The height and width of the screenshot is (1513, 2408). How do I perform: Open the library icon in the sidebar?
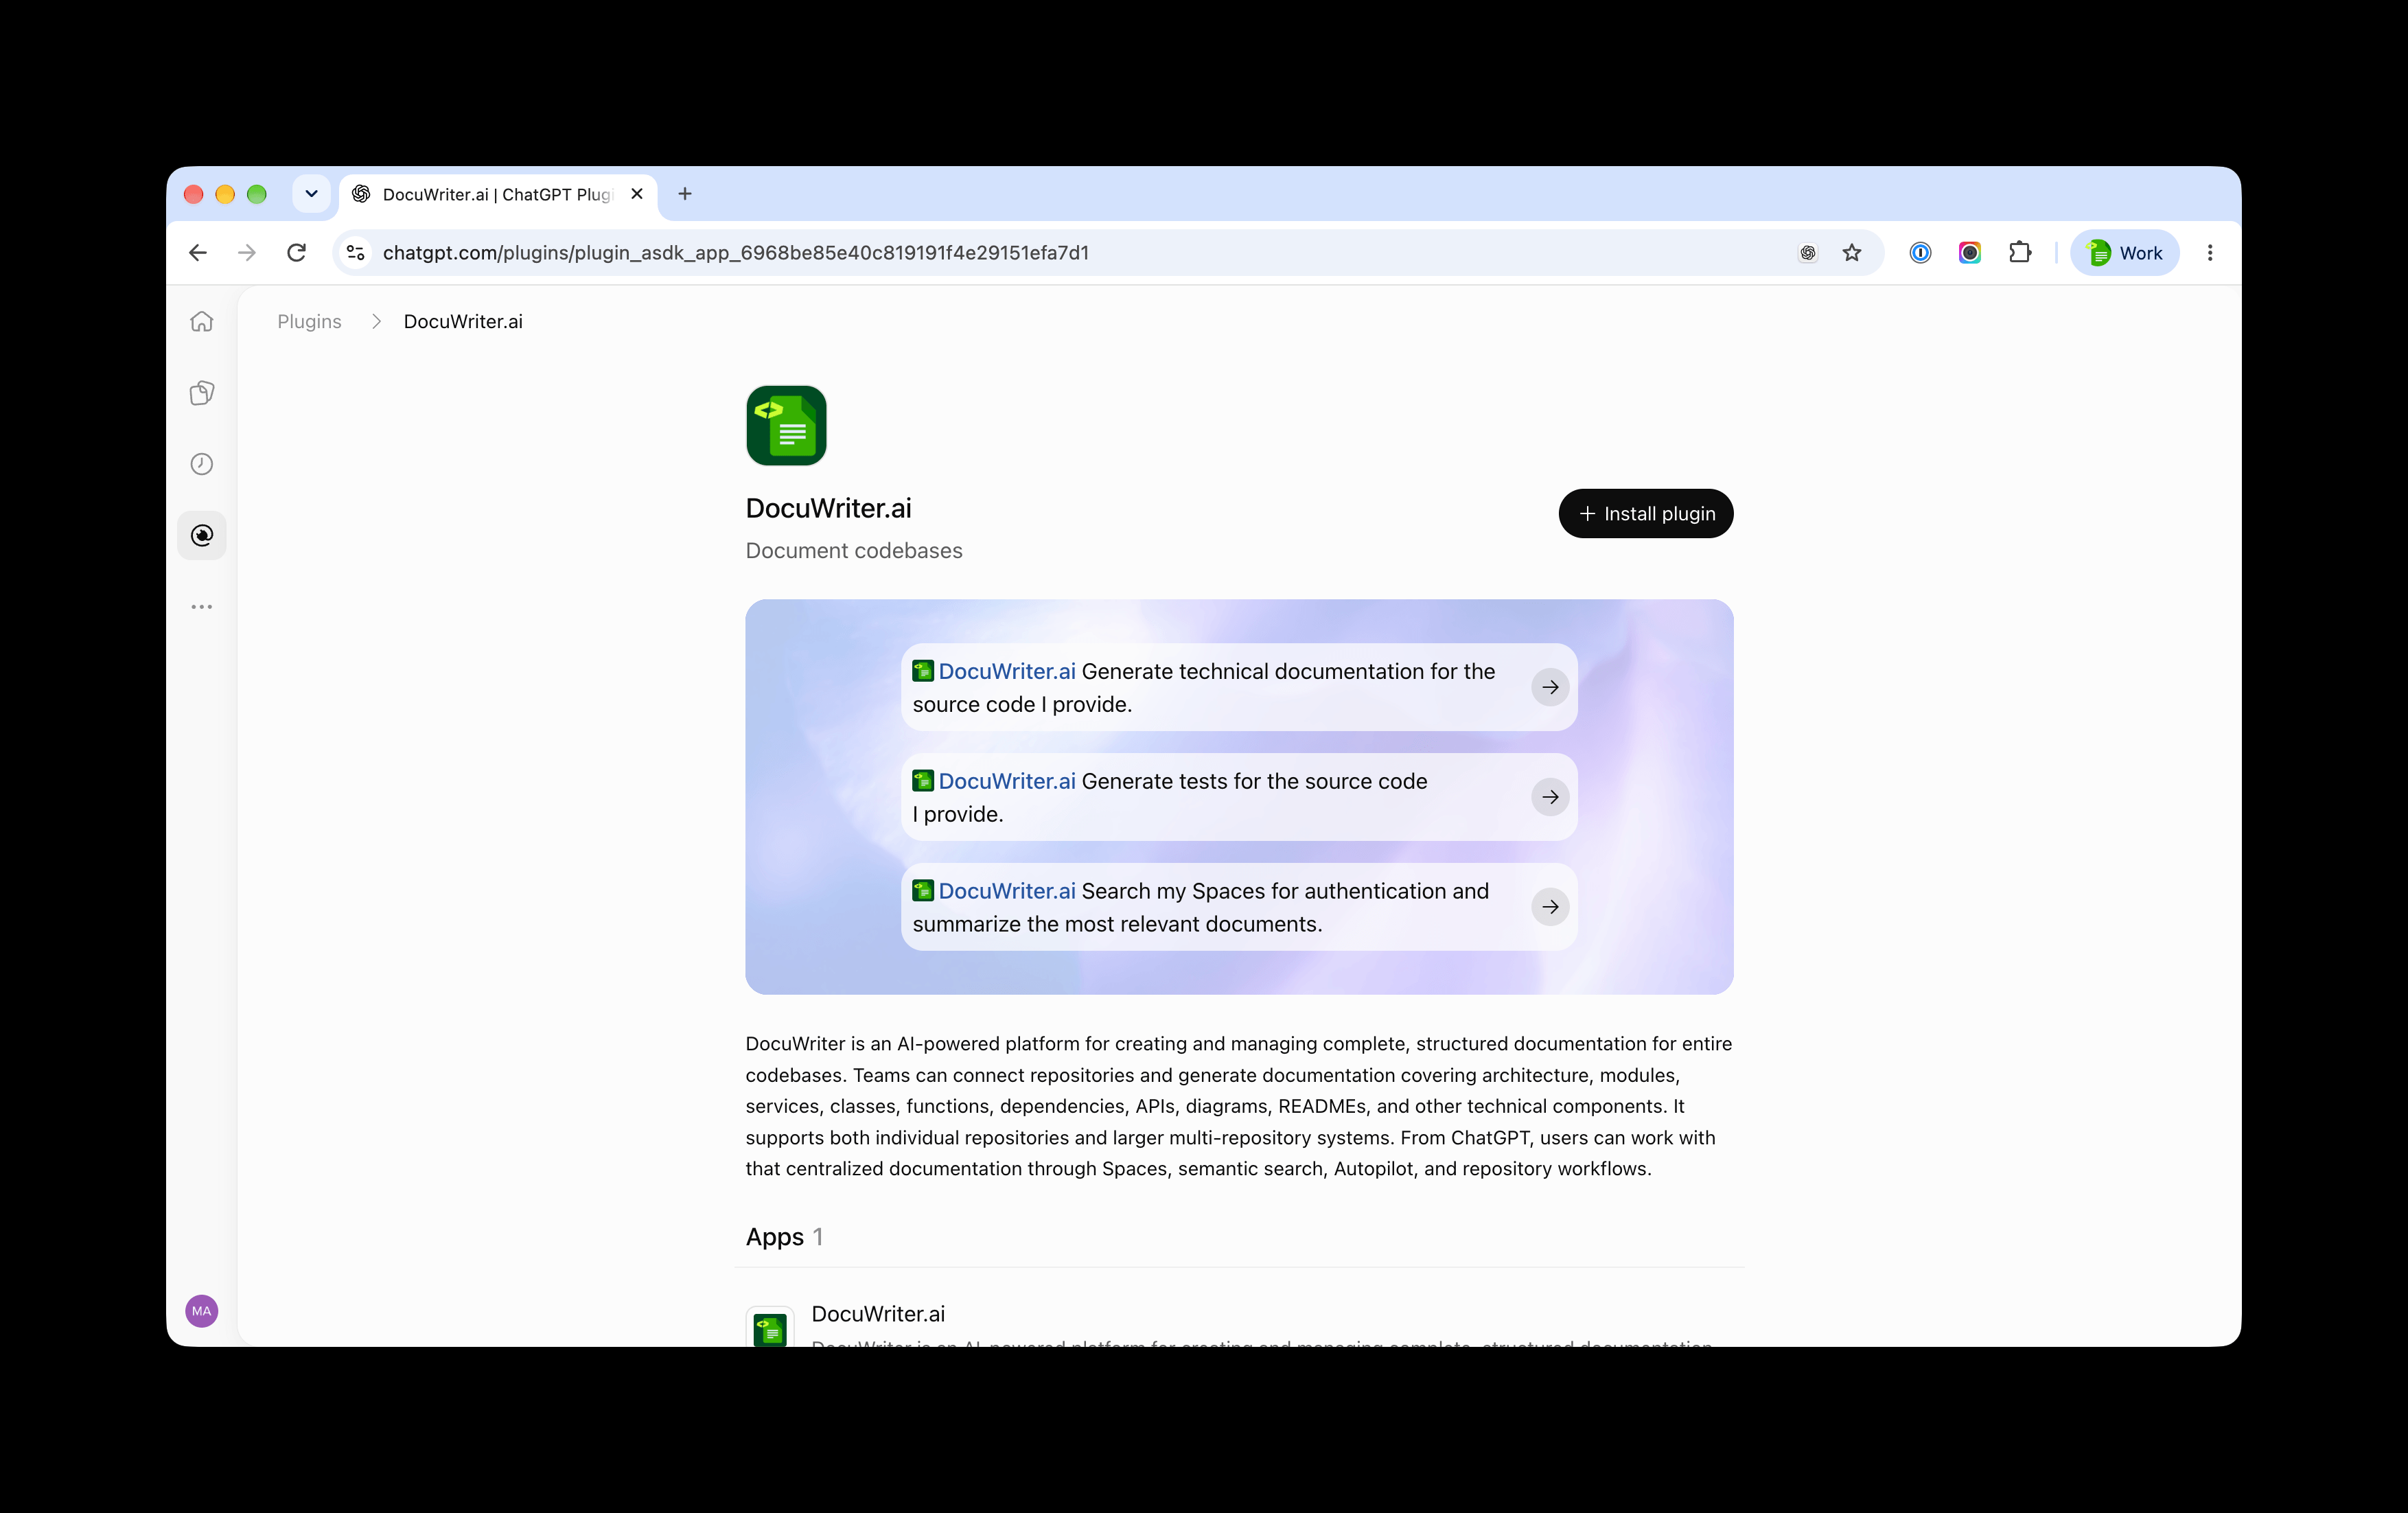[202, 393]
